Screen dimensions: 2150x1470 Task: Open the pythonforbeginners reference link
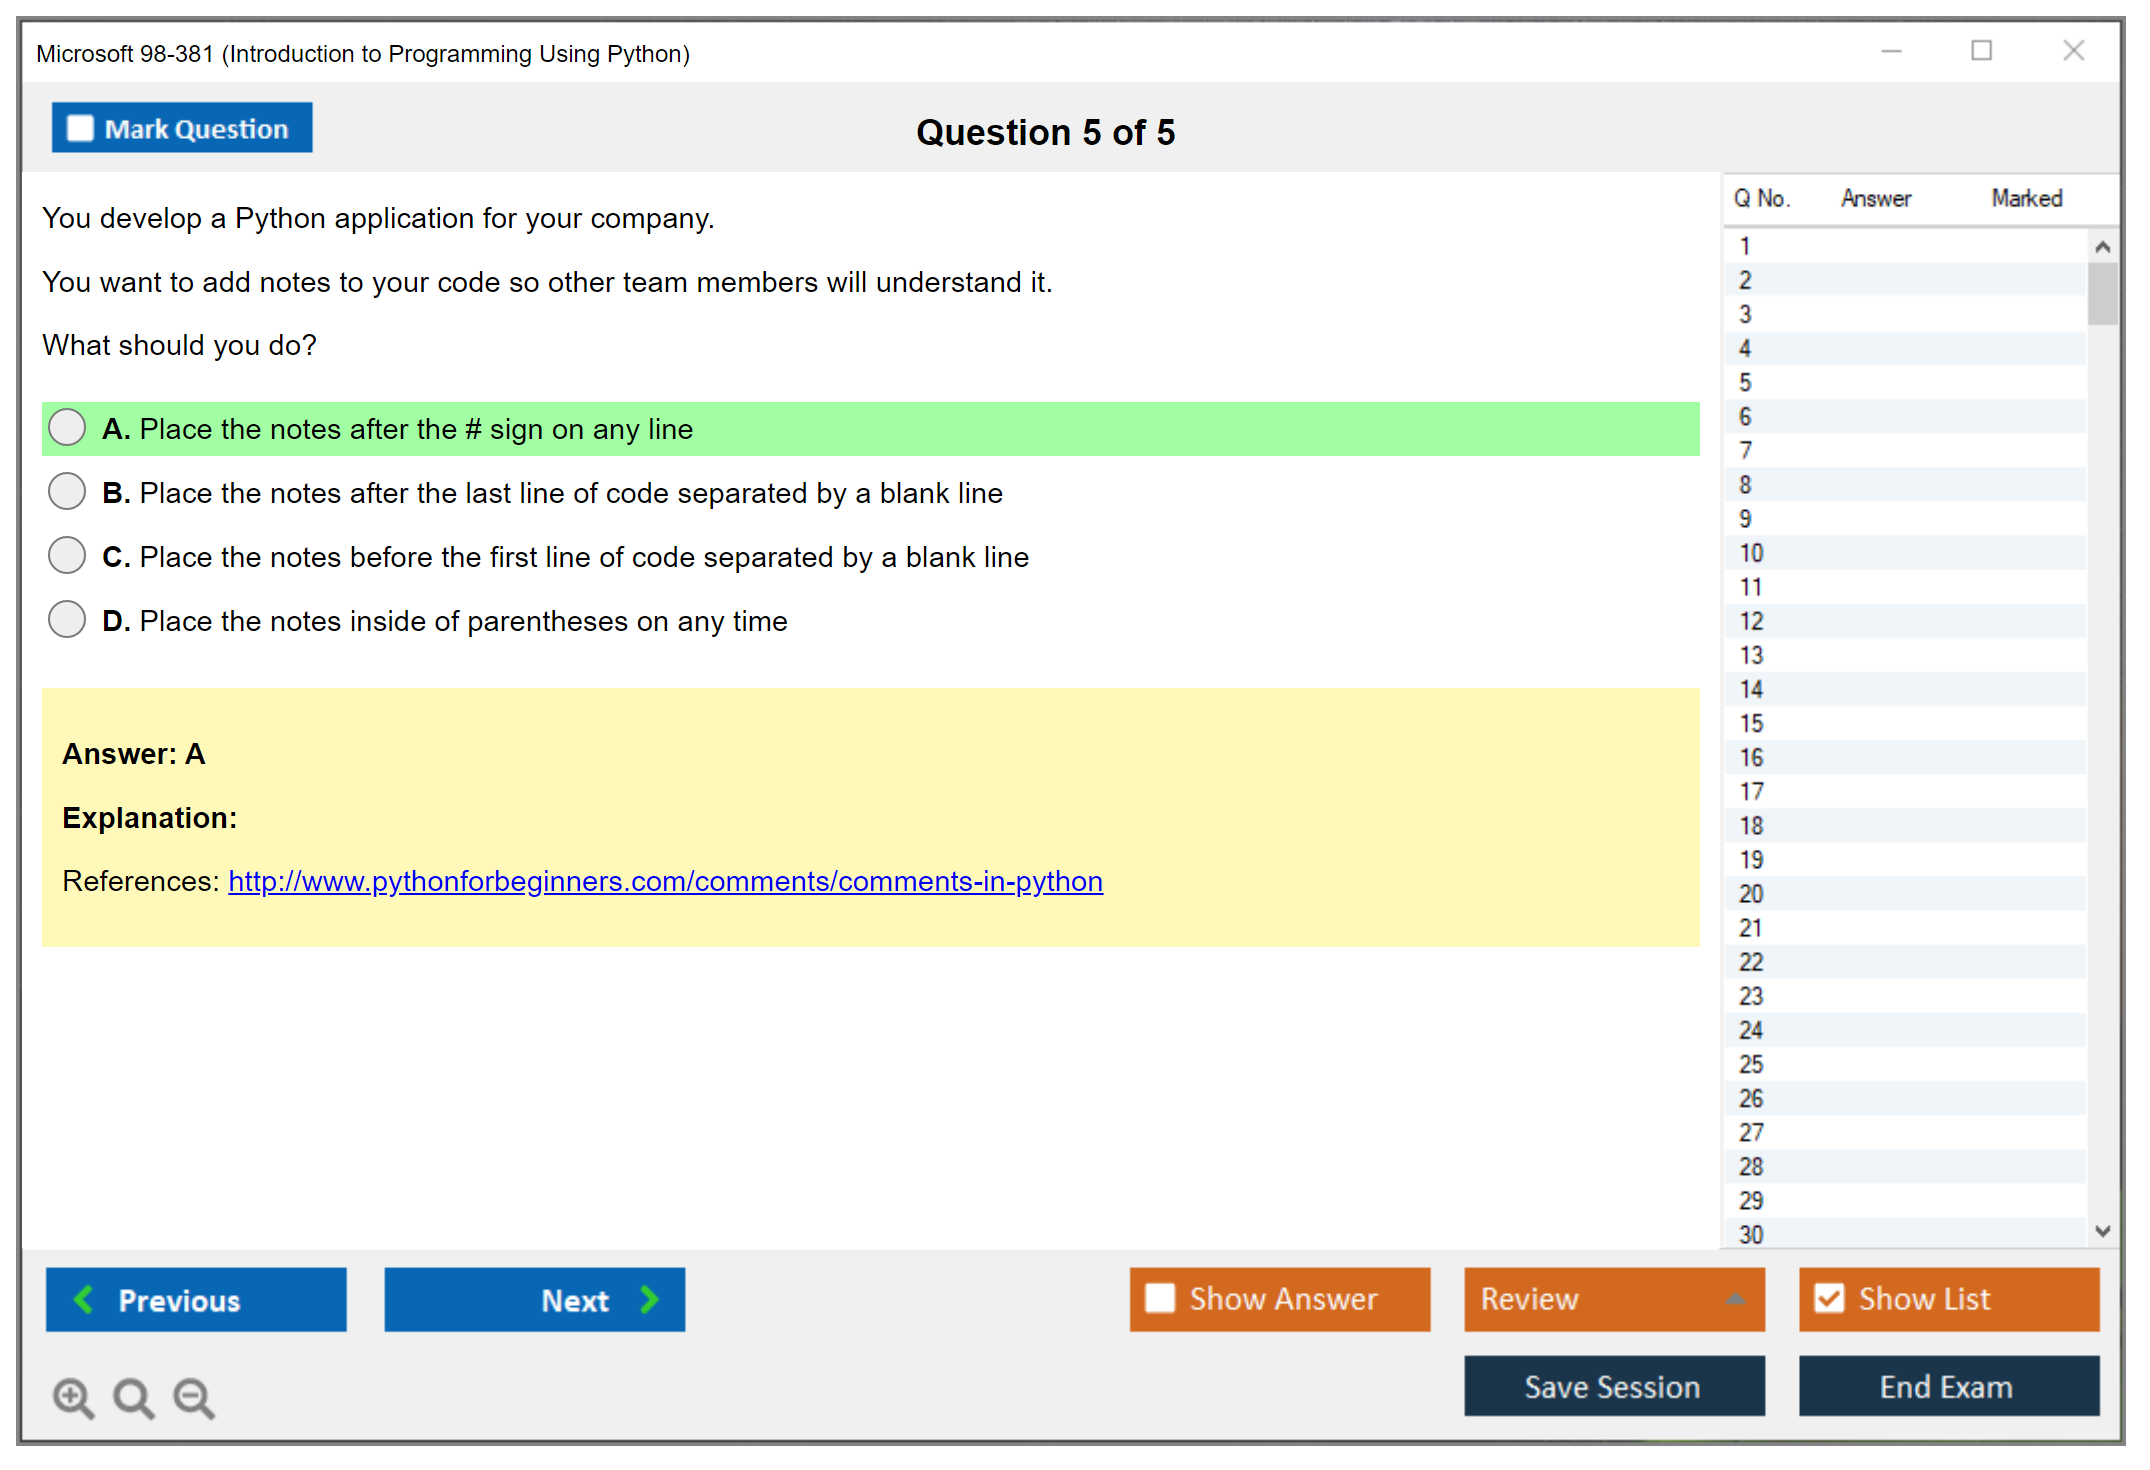[665, 881]
